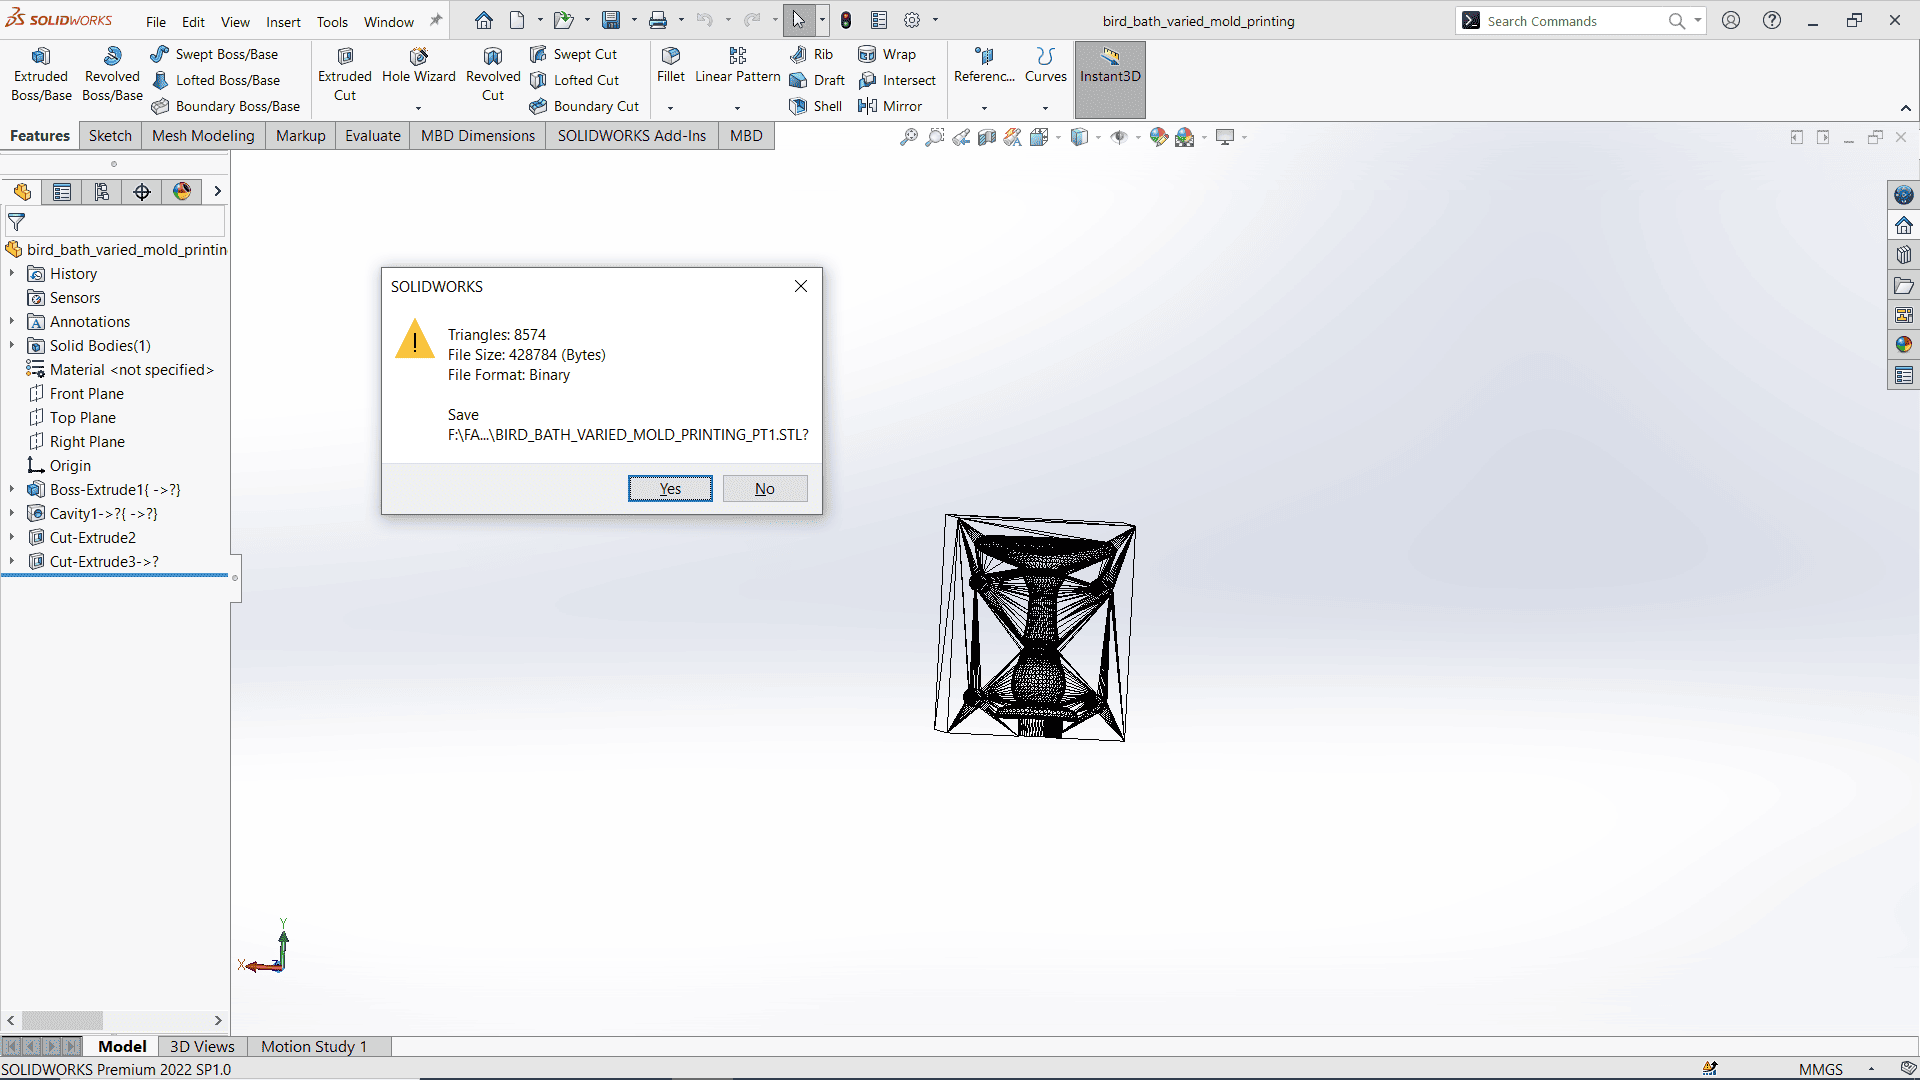Click the Intersect tool

click(897, 80)
